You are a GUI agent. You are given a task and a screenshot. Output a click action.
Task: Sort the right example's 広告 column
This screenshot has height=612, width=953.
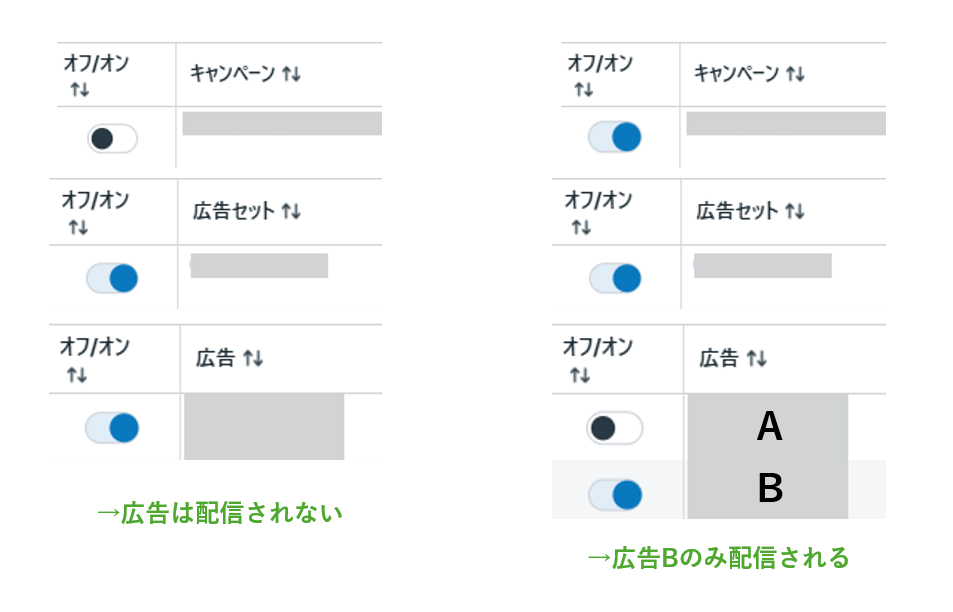click(757, 358)
